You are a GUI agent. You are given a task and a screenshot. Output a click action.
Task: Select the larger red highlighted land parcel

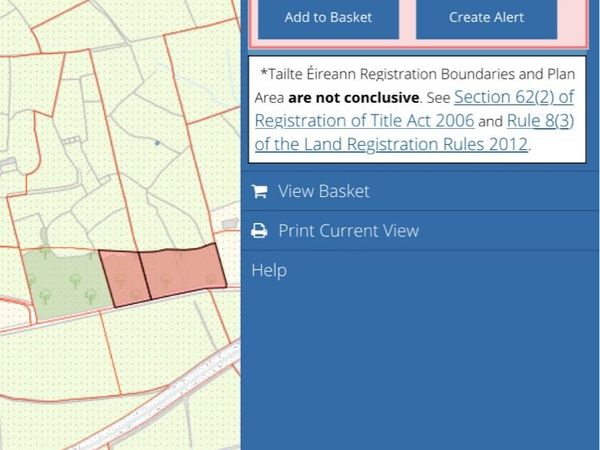[x=183, y=272]
